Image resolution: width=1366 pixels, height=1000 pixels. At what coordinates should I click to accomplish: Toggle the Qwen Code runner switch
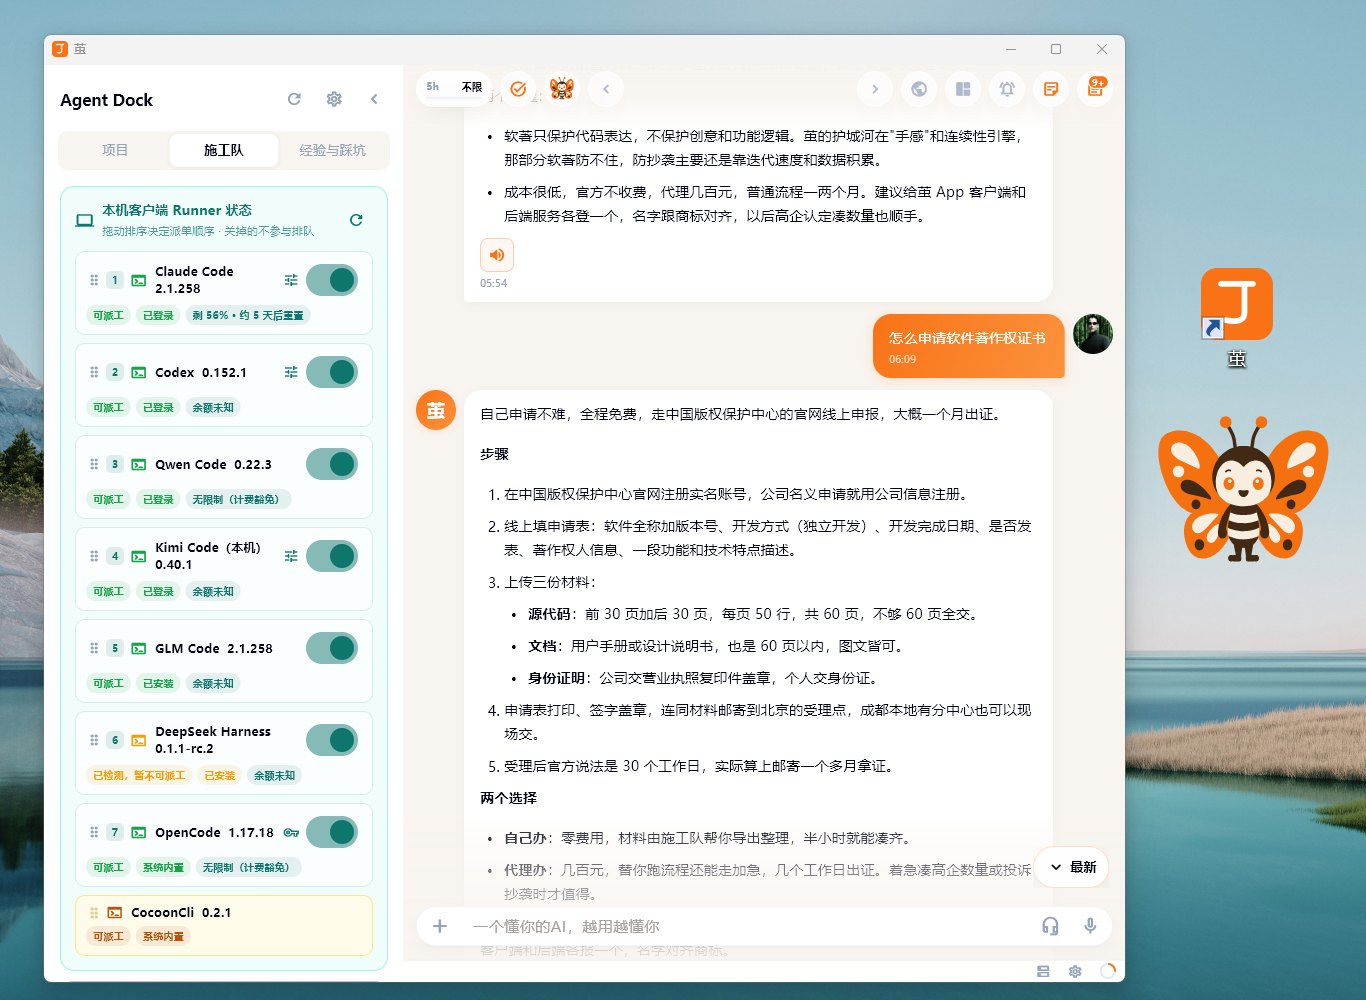tap(332, 464)
